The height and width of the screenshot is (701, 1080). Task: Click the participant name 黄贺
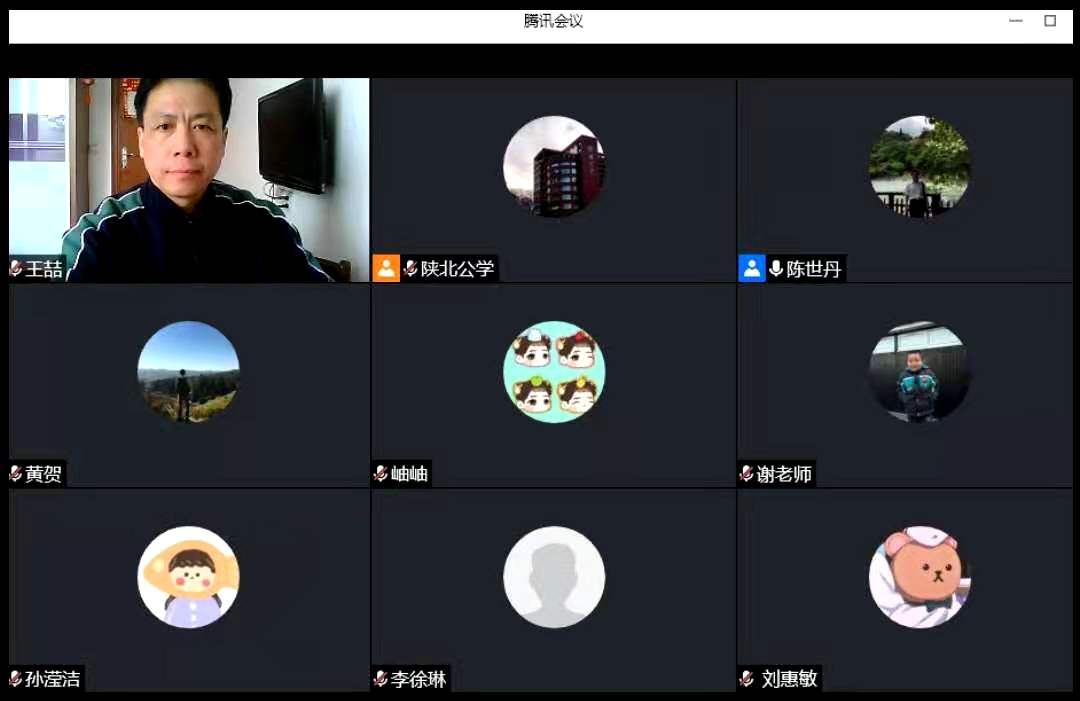(x=43, y=474)
